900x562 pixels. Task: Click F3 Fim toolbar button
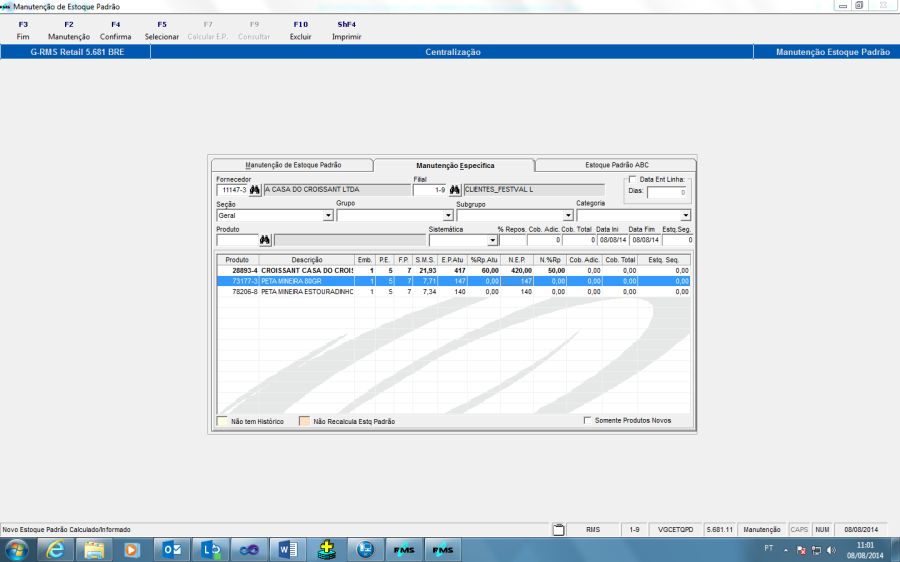point(23,30)
